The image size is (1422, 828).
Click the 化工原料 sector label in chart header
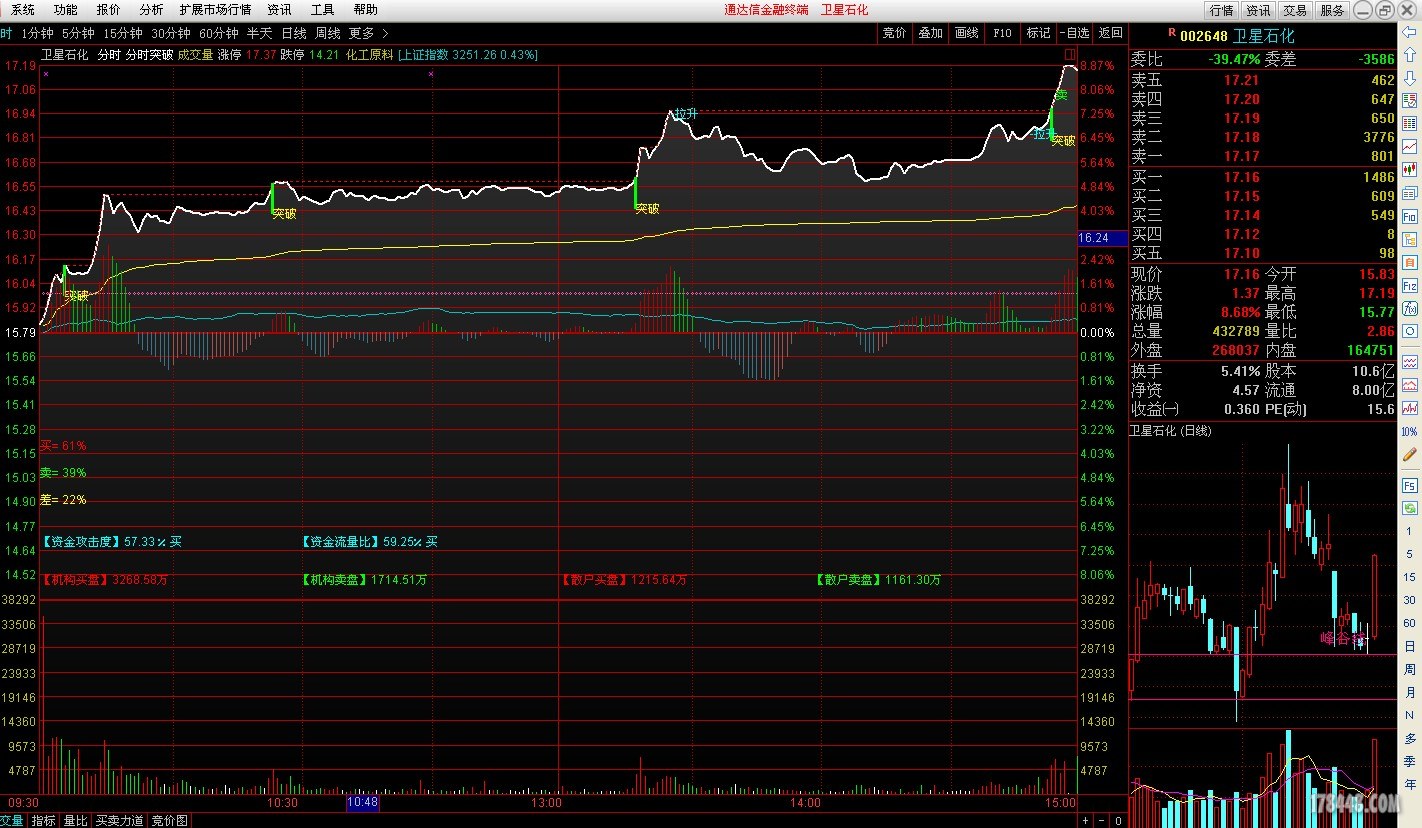coord(369,55)
